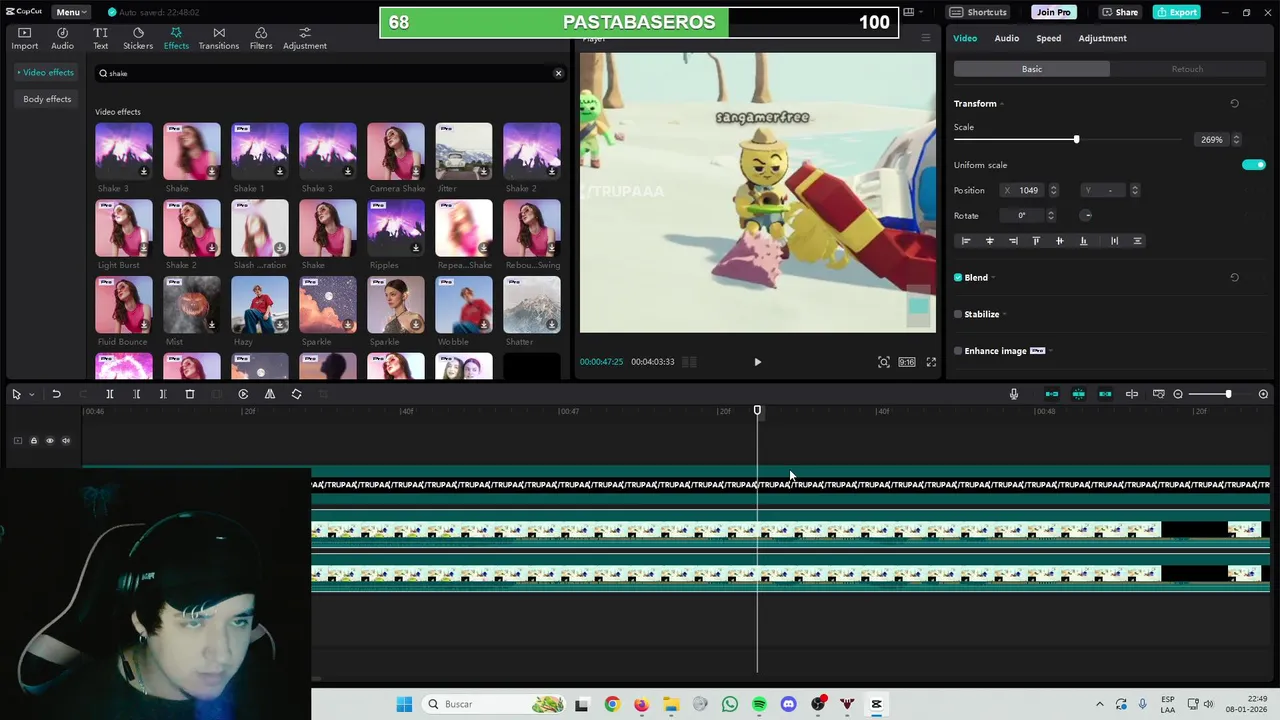Toggle the main track magnet
The height and width of the screenshot is (720, 1280).
coord(1051,394)
